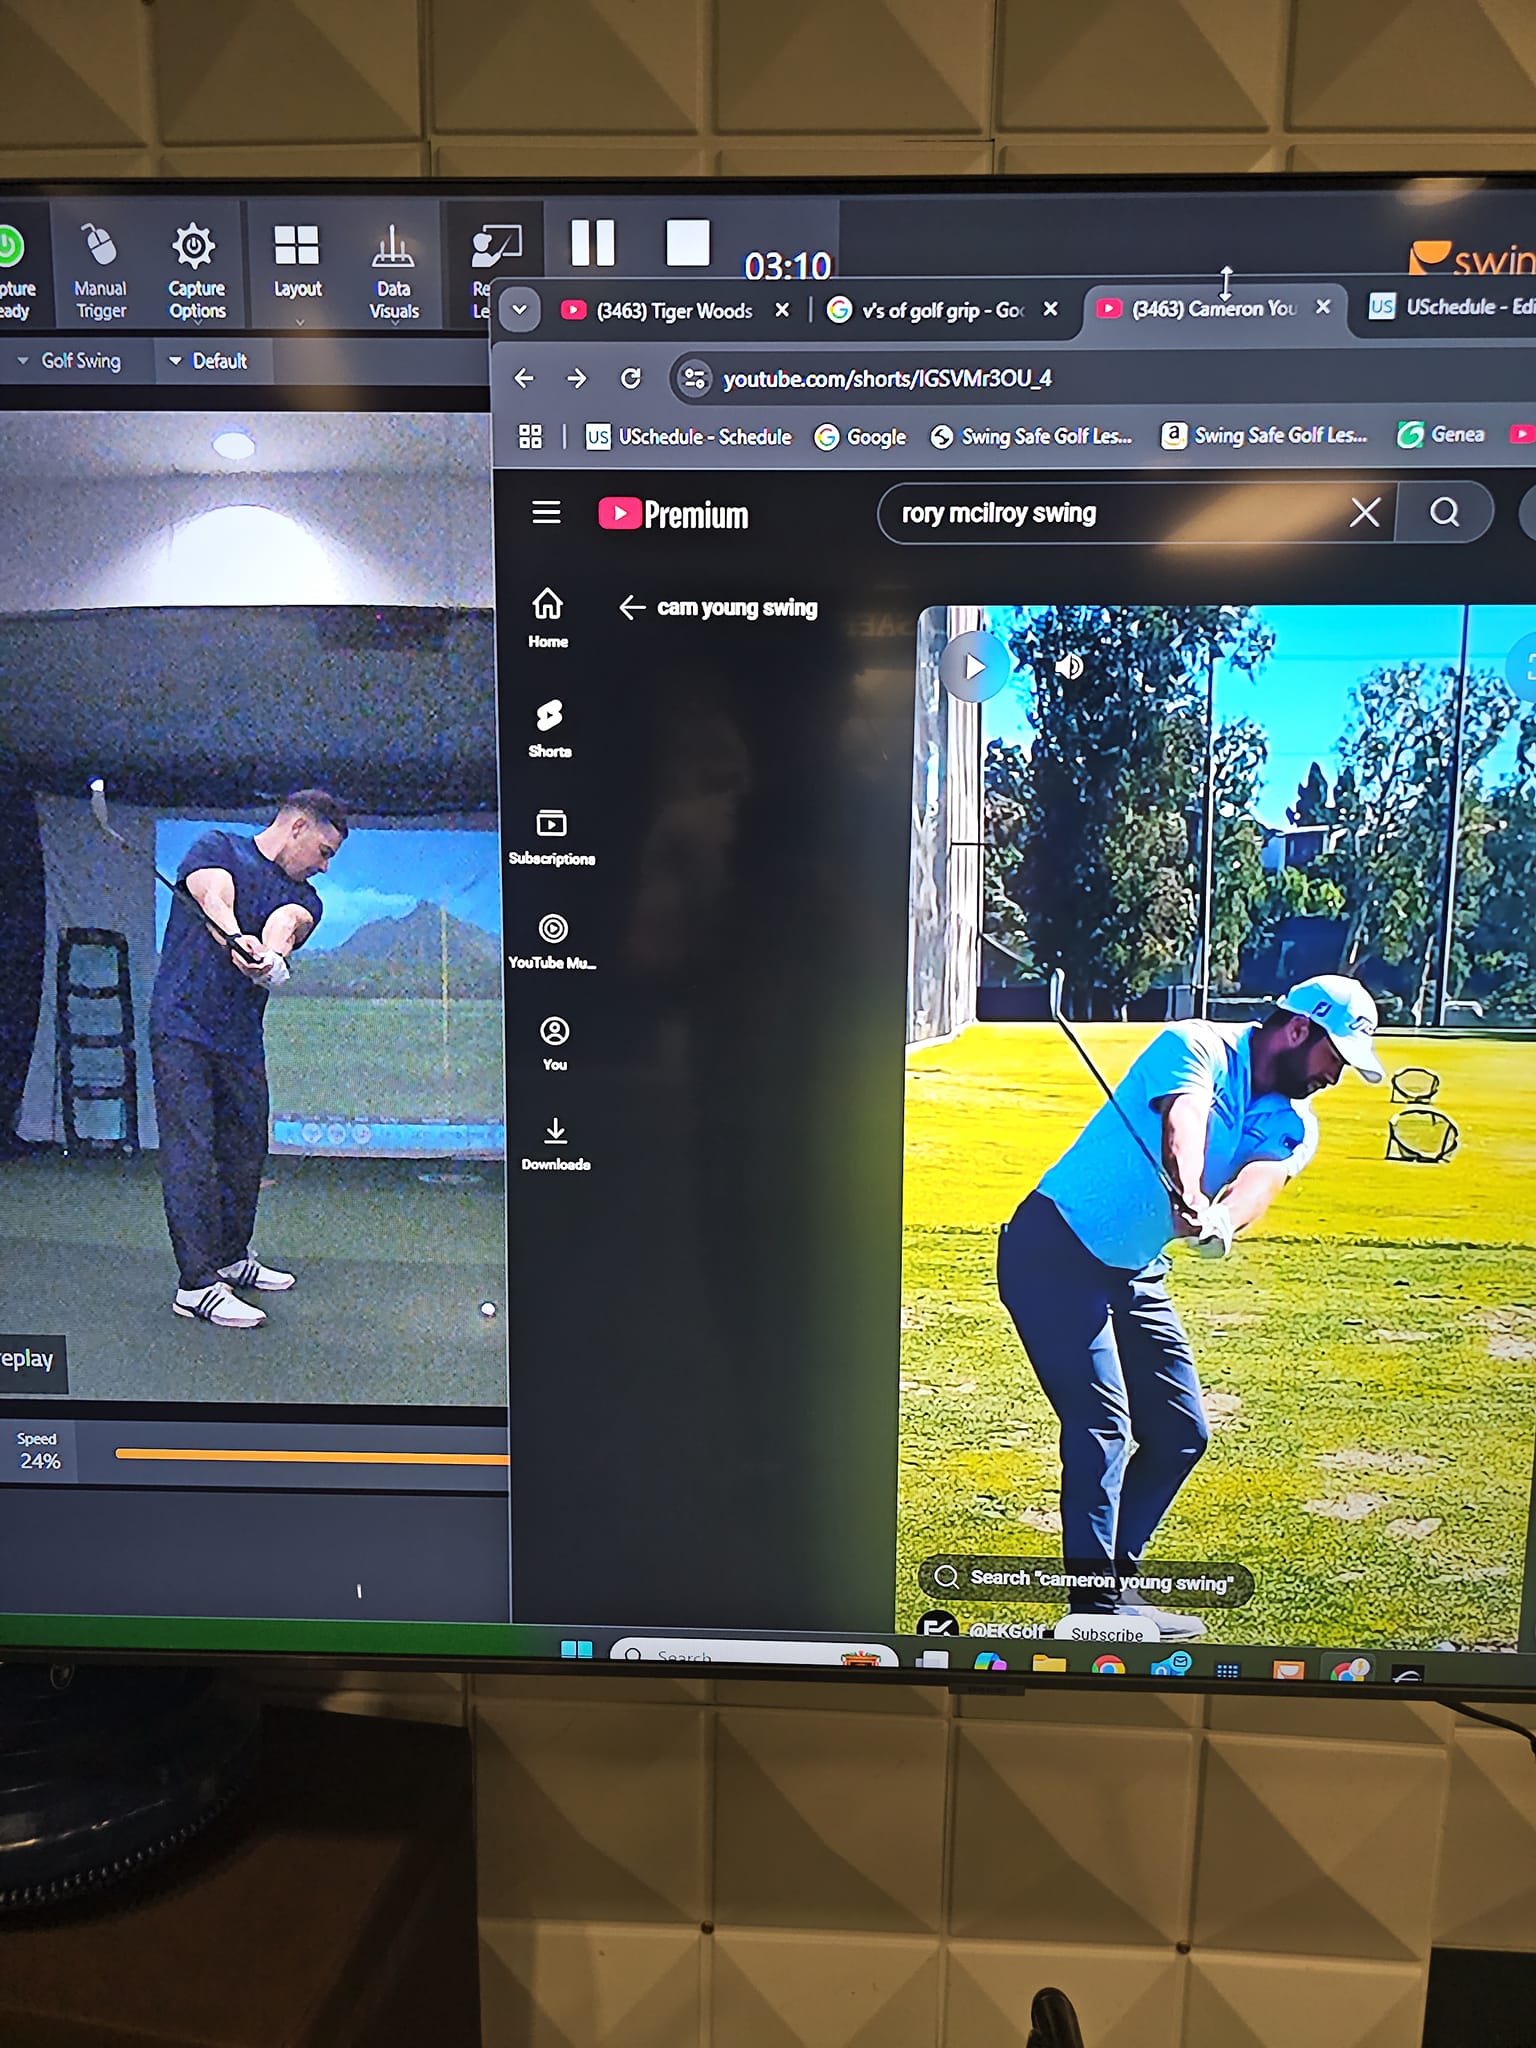
Task: Open the YouTube hamburger guide menu
Action: click(x=546, y=513)
